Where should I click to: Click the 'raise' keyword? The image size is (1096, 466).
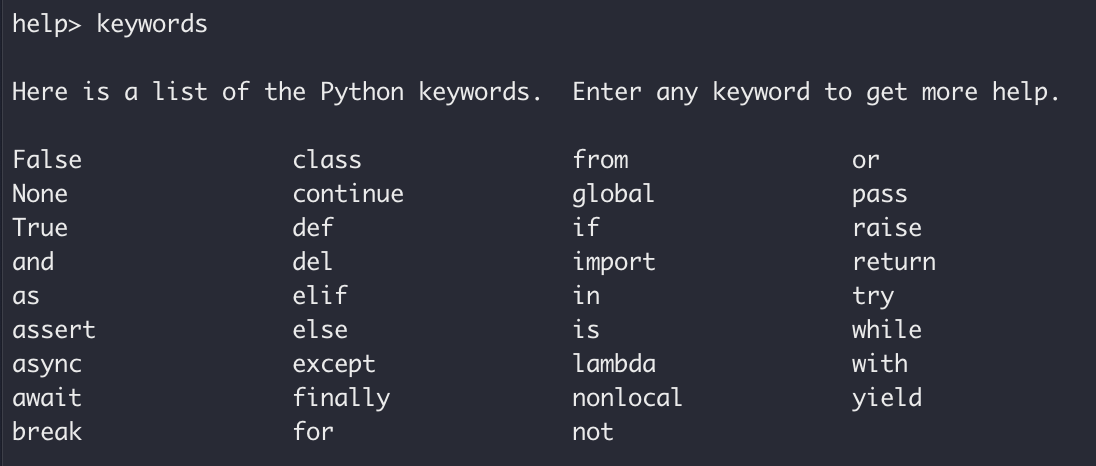point(887,228)
